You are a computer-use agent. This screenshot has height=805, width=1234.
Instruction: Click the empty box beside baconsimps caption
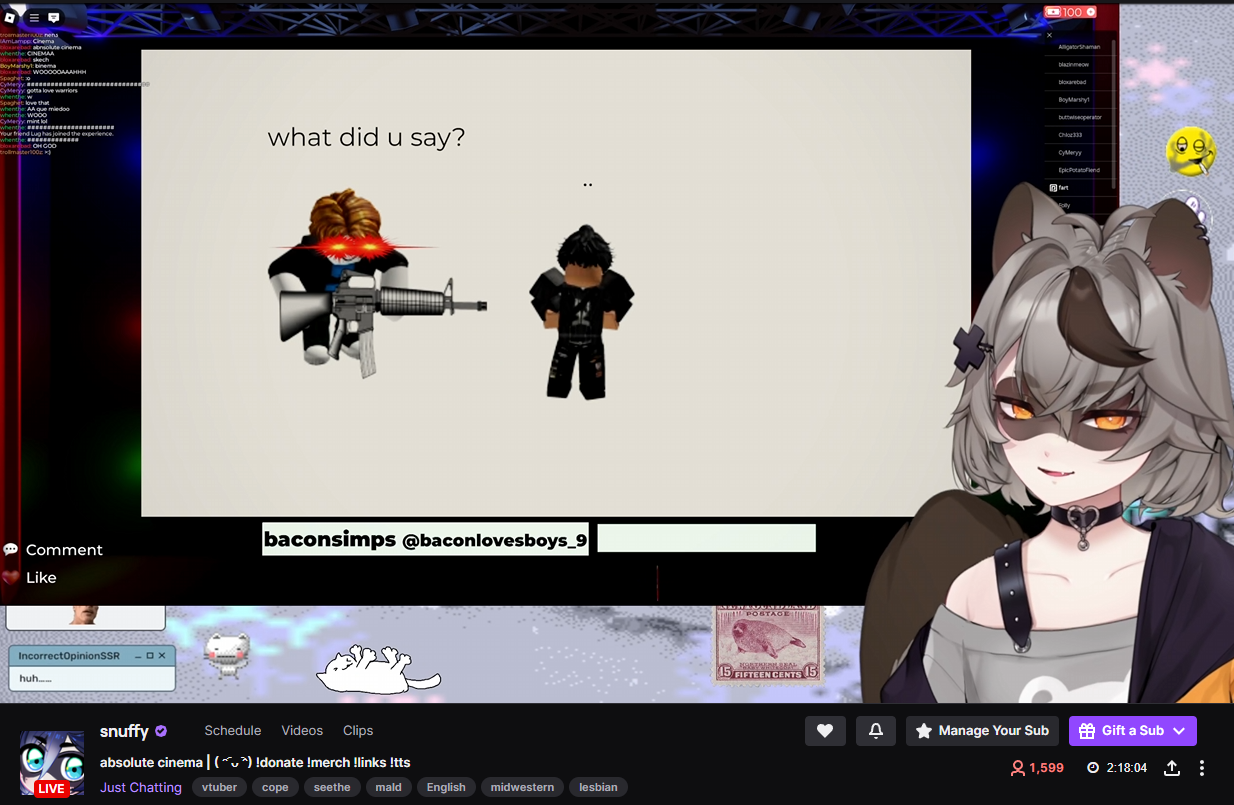[707, 538]
